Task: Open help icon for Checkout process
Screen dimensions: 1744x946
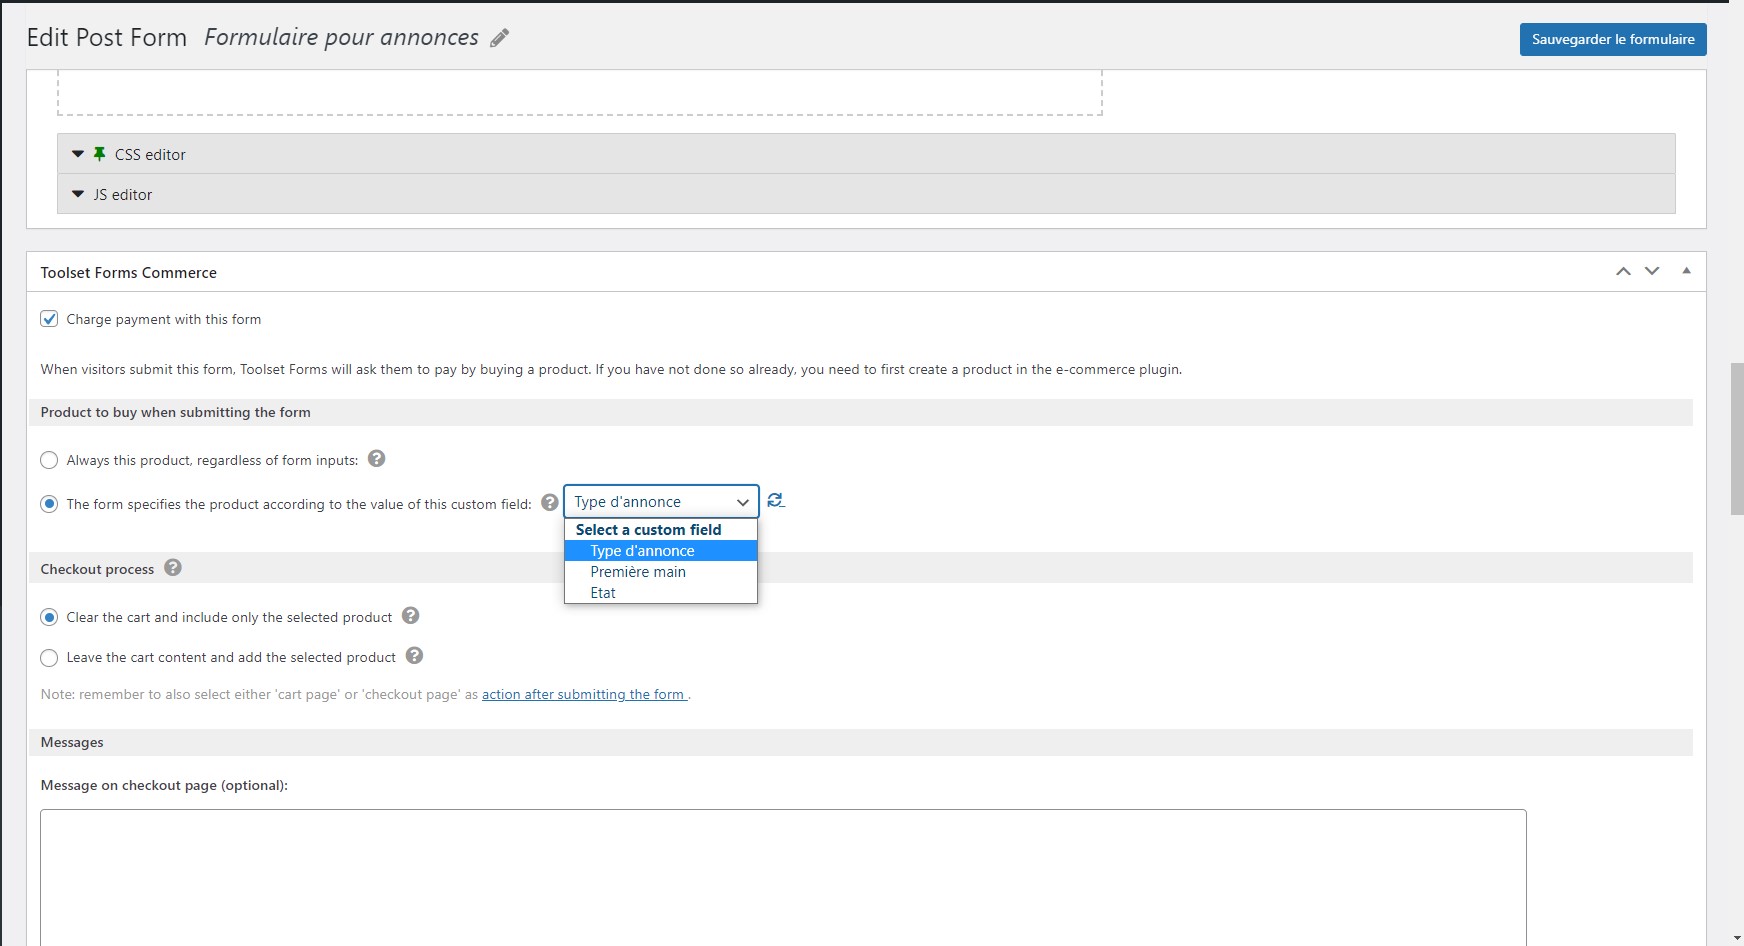Action: (173, 568)
